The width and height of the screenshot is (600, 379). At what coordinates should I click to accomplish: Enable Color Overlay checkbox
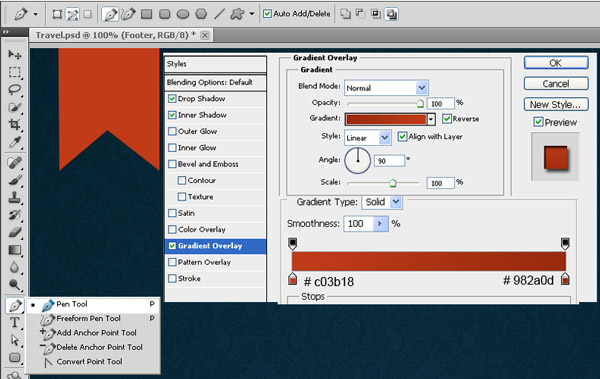[x=172, y=230]
